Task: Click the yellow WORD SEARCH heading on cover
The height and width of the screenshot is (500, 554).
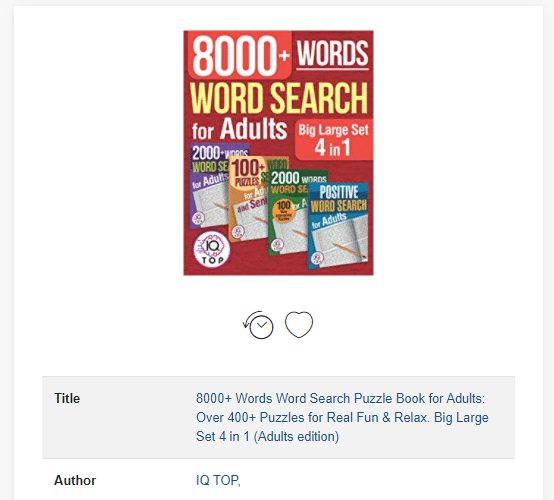Action: tap(279, 98)
